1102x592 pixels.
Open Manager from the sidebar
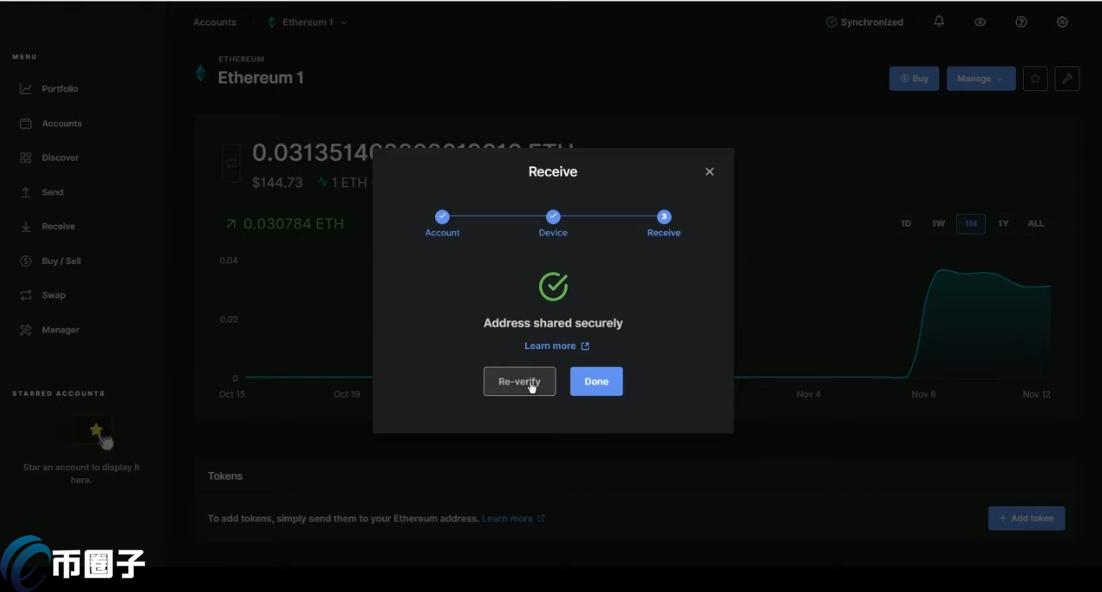[x=49, y=330]
